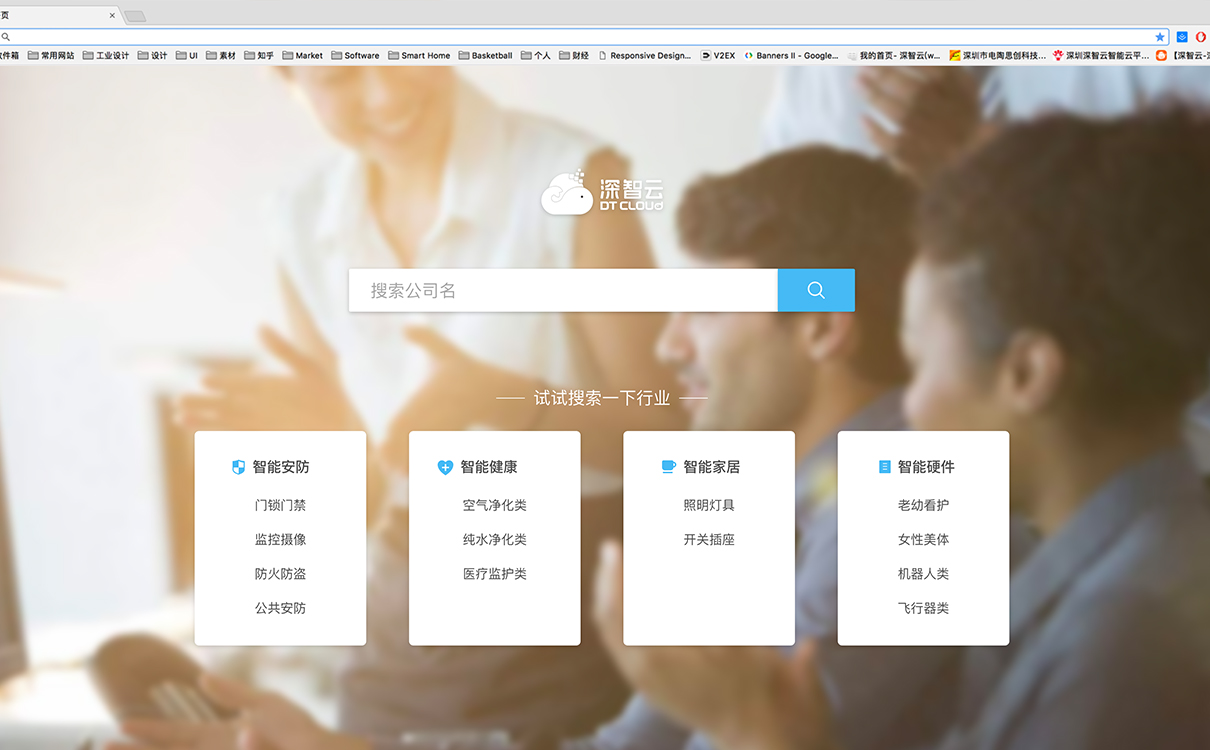Open the 知乎 bookmark folder
The image size is (1210, 750).
(x=259, y=56)
